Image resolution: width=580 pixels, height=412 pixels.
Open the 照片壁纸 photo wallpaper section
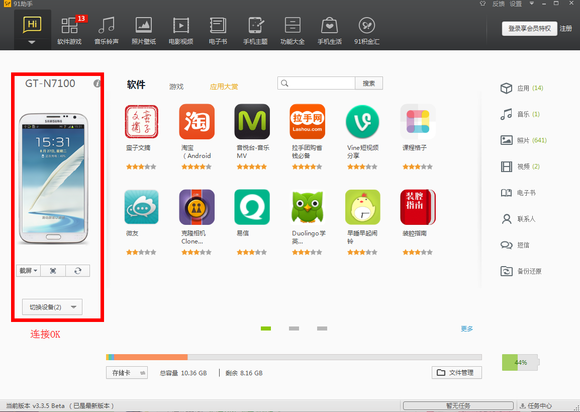(x=144, y=31)
